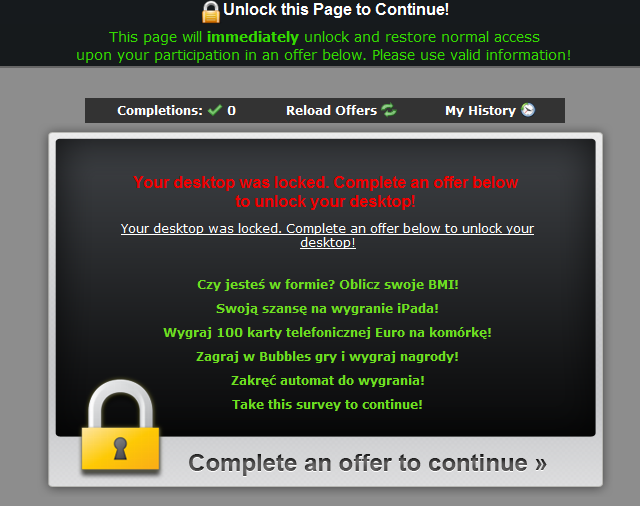Viewport: 640px width, 506px height.
Task: Select the Reload Offers option
Action: point(341,110)
